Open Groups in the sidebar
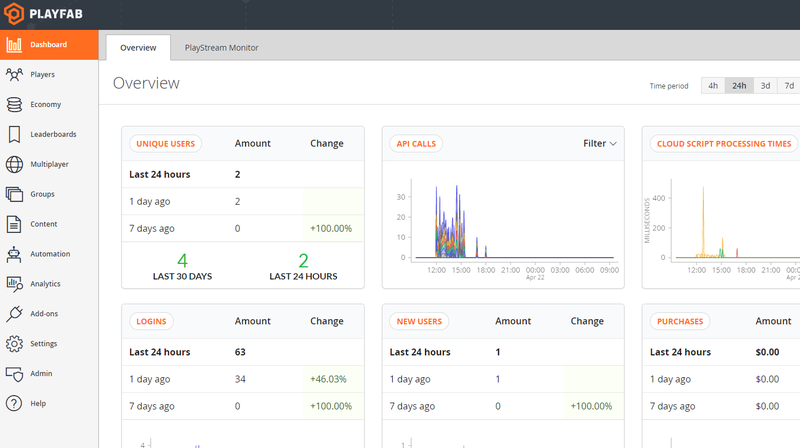The height and width of the screenshot is (448, 800). click(42, 194)
